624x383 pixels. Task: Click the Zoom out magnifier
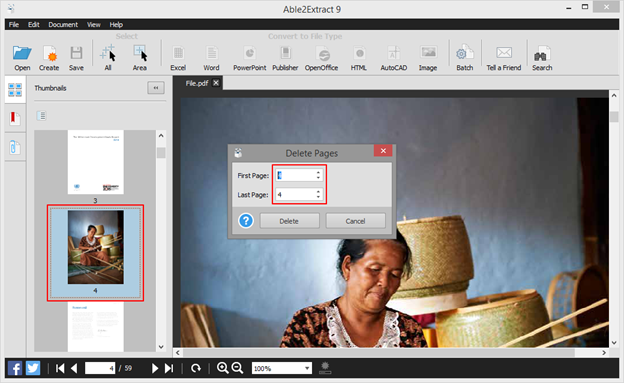coord(238,368)
